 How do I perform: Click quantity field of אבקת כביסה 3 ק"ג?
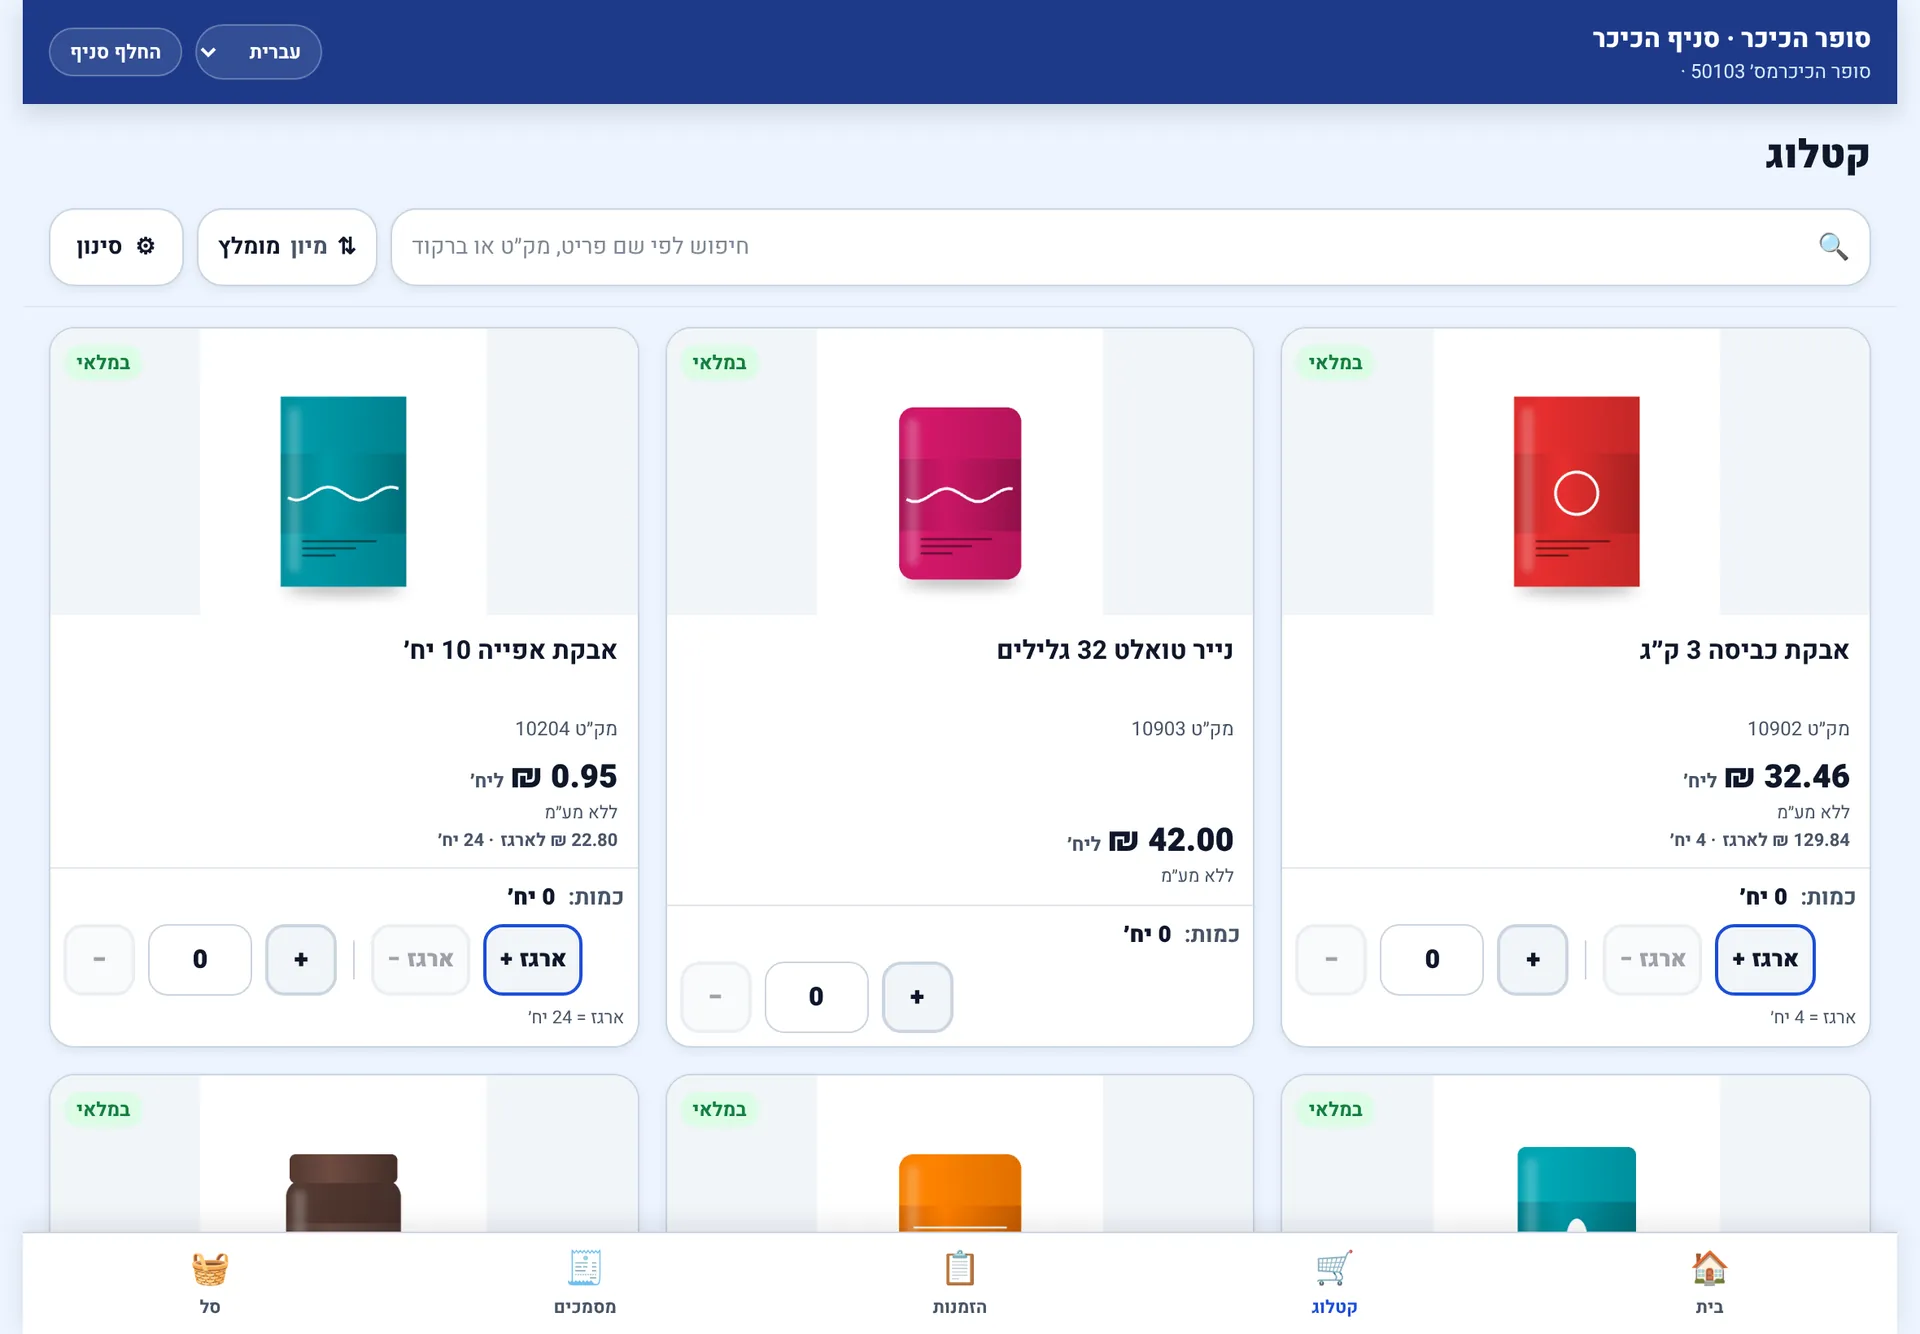coord(1432,960)
